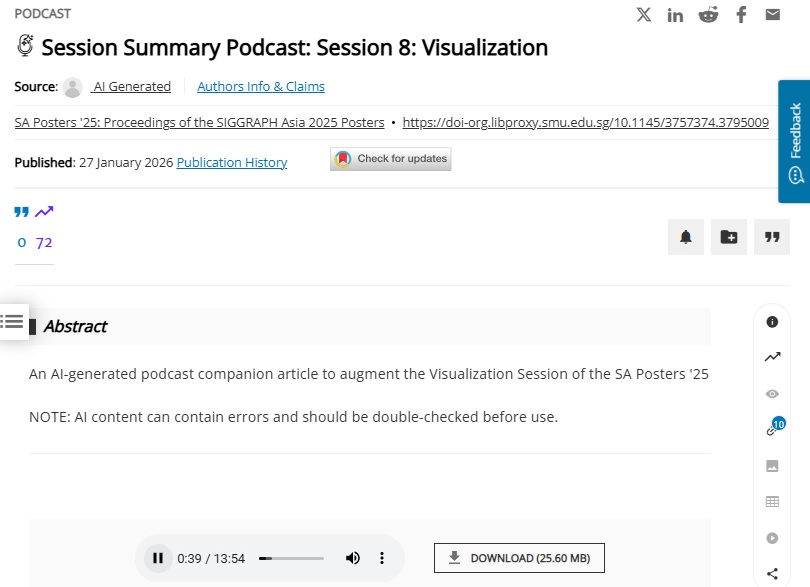
Task: Click the Check for updates button
Action: [391, 159]
